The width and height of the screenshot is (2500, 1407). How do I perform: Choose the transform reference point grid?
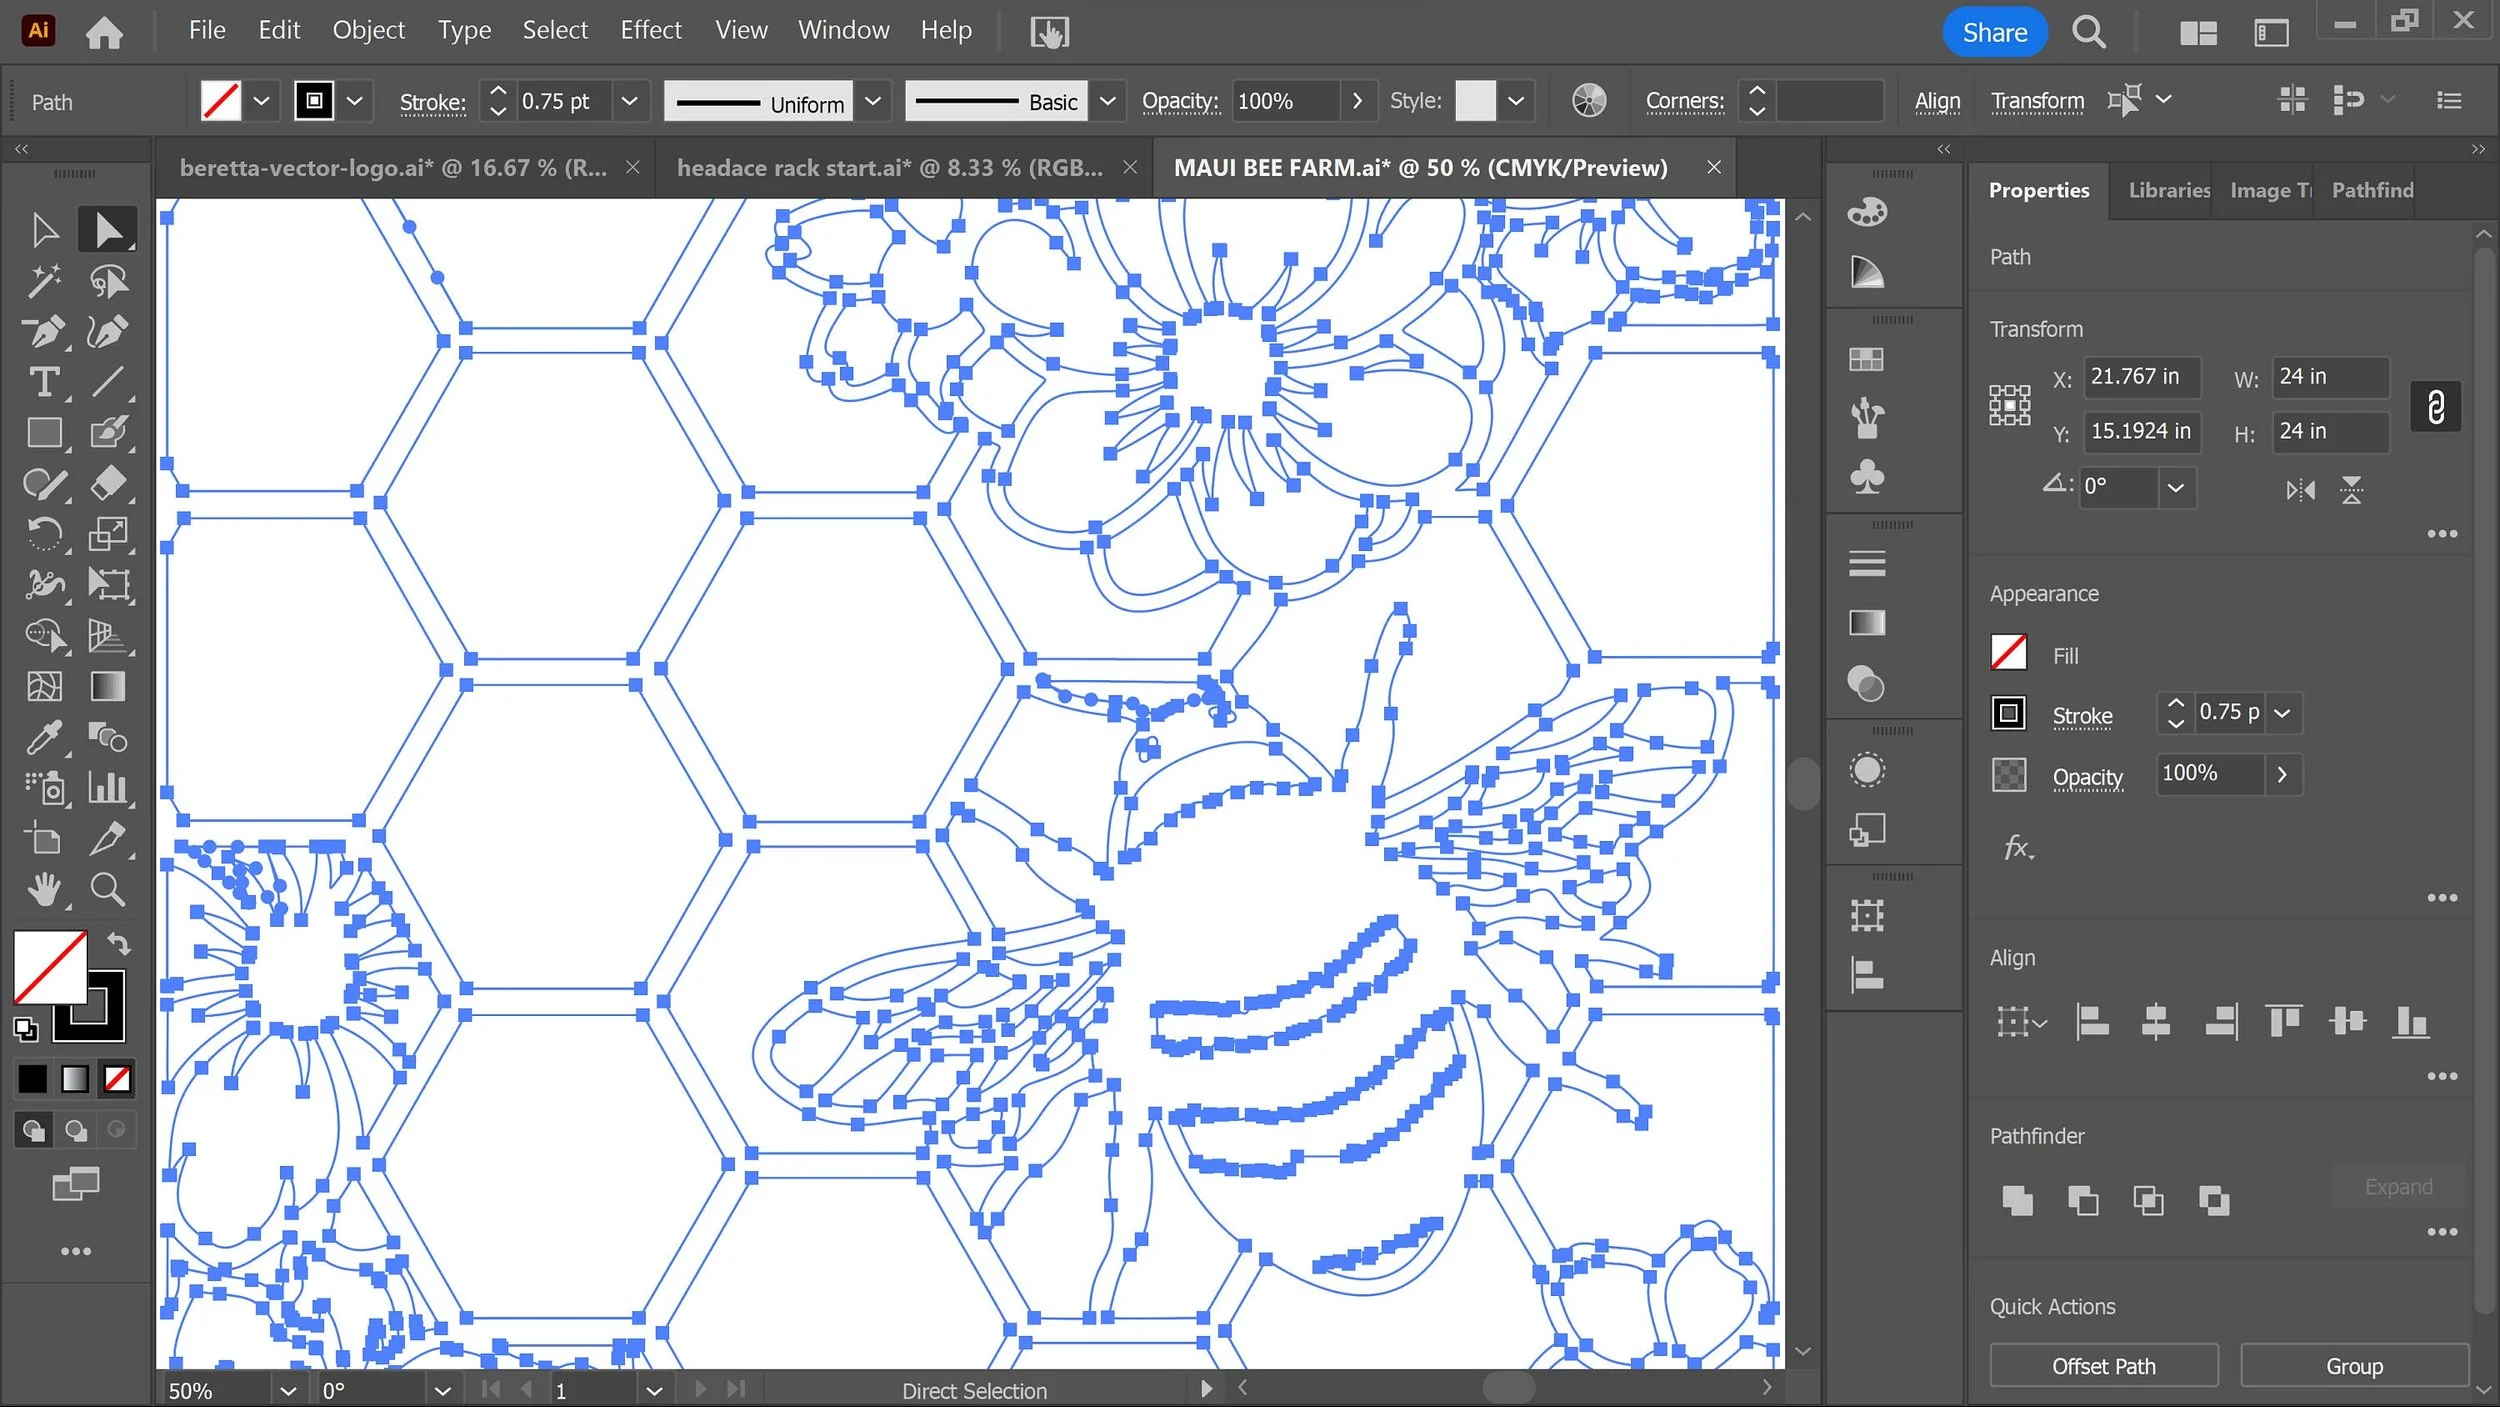(2009, 406)
